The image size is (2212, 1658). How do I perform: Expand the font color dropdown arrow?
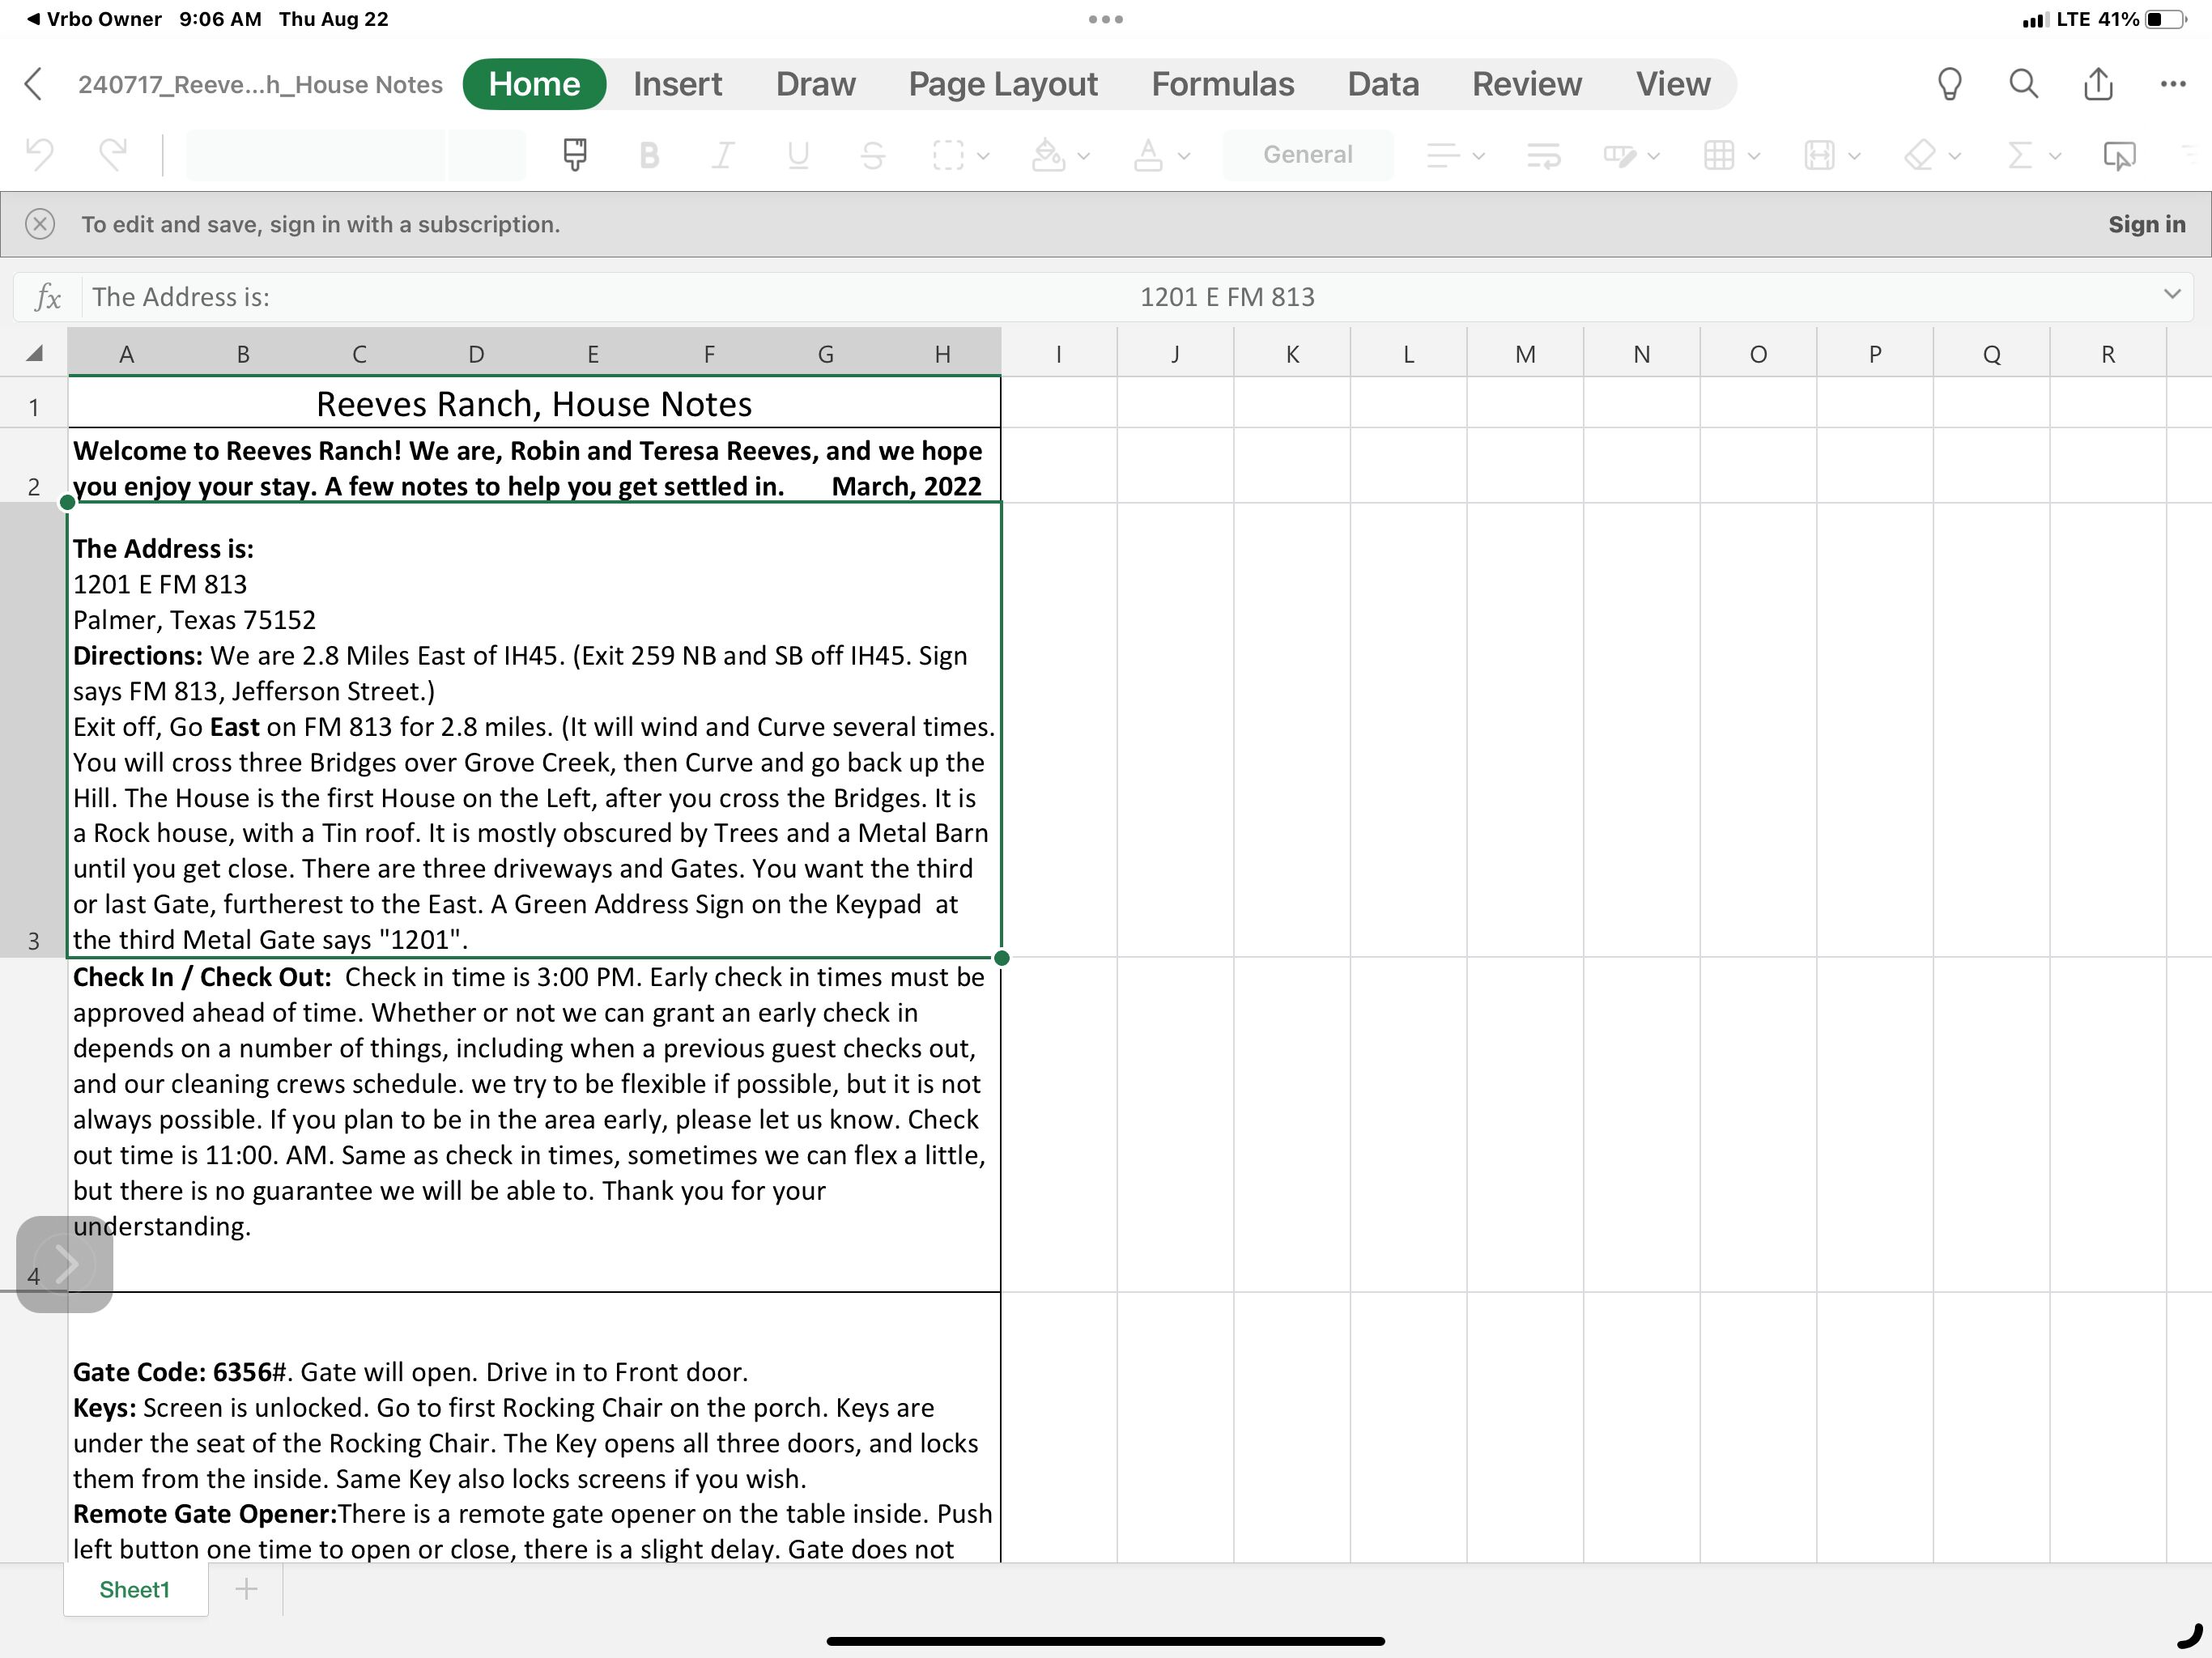pos(1184,156)
